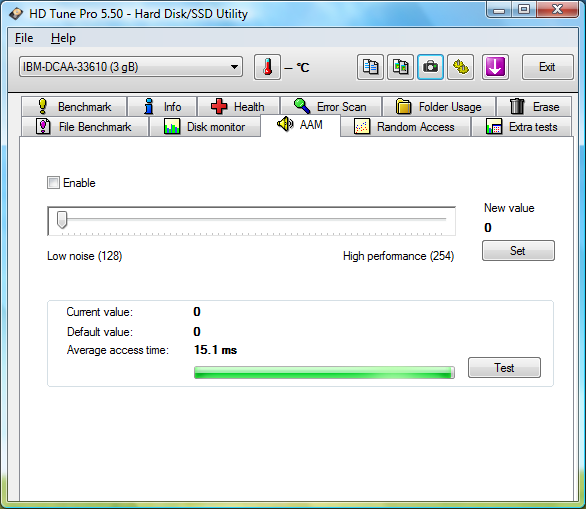Click the Set button
Screen dimensions: 586x509
point(518,250)
